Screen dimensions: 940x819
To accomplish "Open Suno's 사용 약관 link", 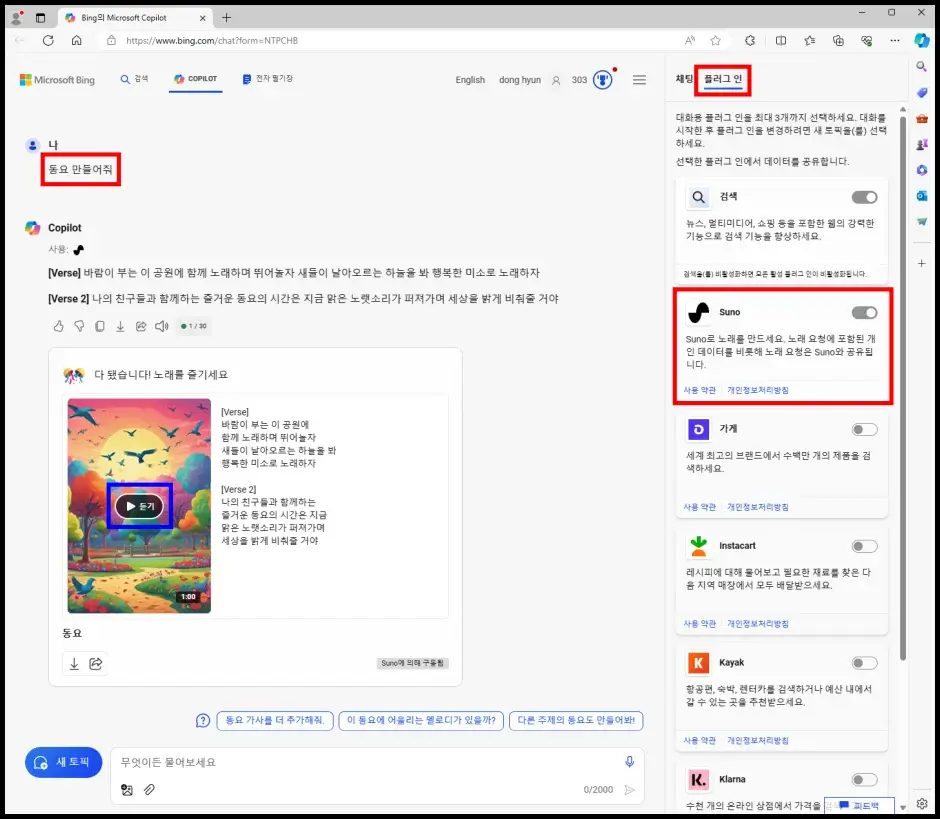I will click(700, 390).
